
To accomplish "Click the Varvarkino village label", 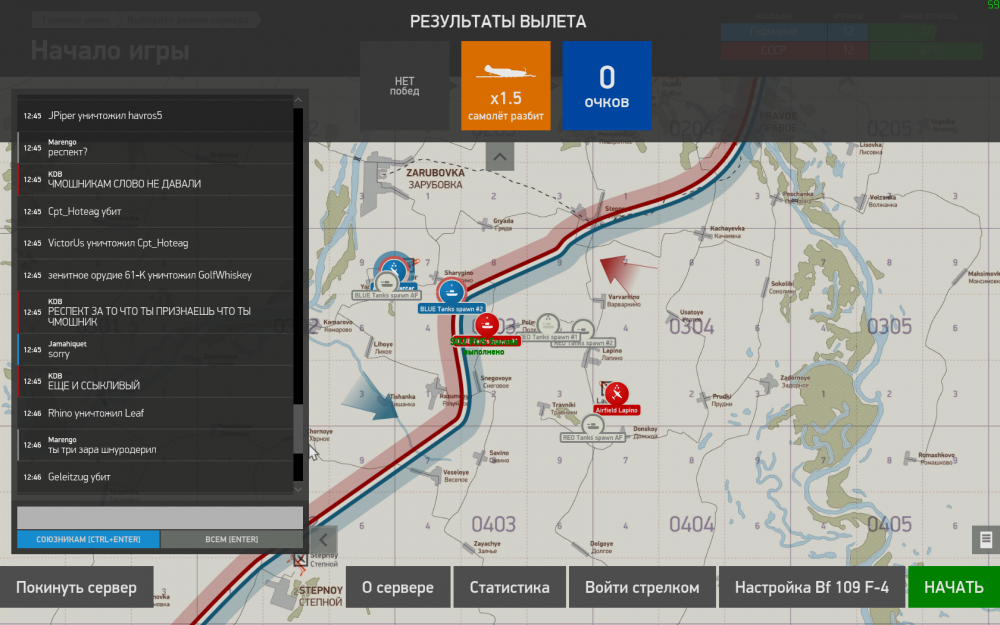I will click(624, 300).
